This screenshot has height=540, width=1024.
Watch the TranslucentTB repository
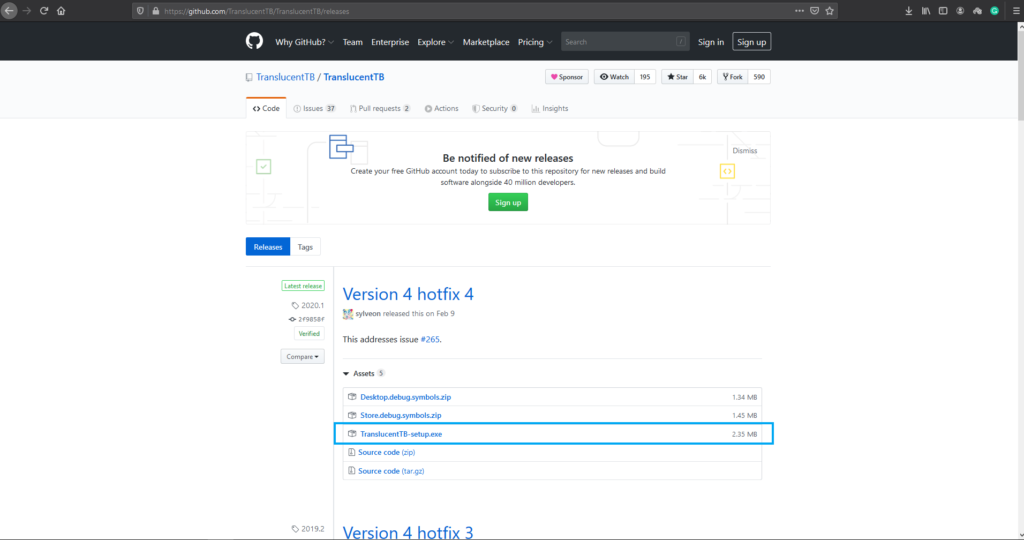614,77
